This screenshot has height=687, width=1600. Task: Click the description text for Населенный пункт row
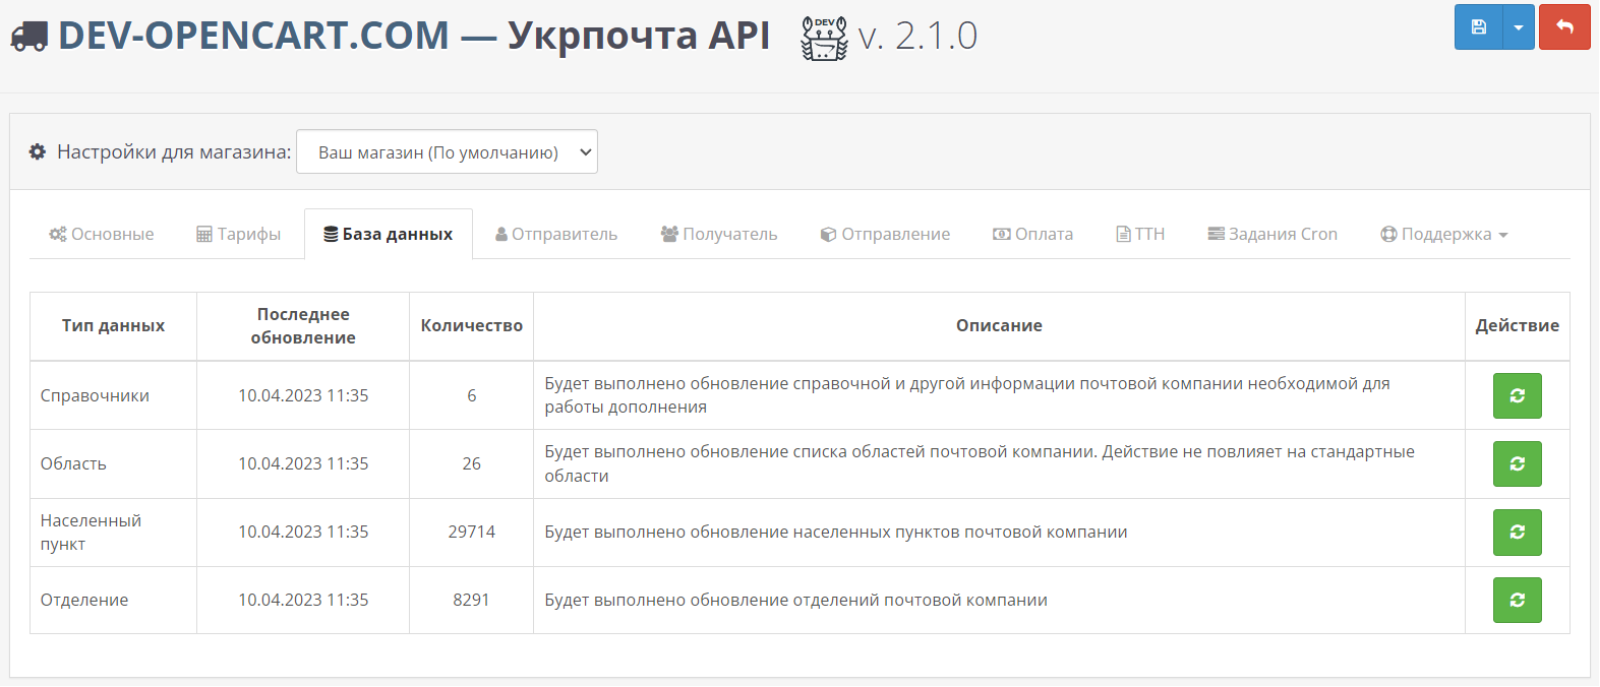(x=836, y=532)
